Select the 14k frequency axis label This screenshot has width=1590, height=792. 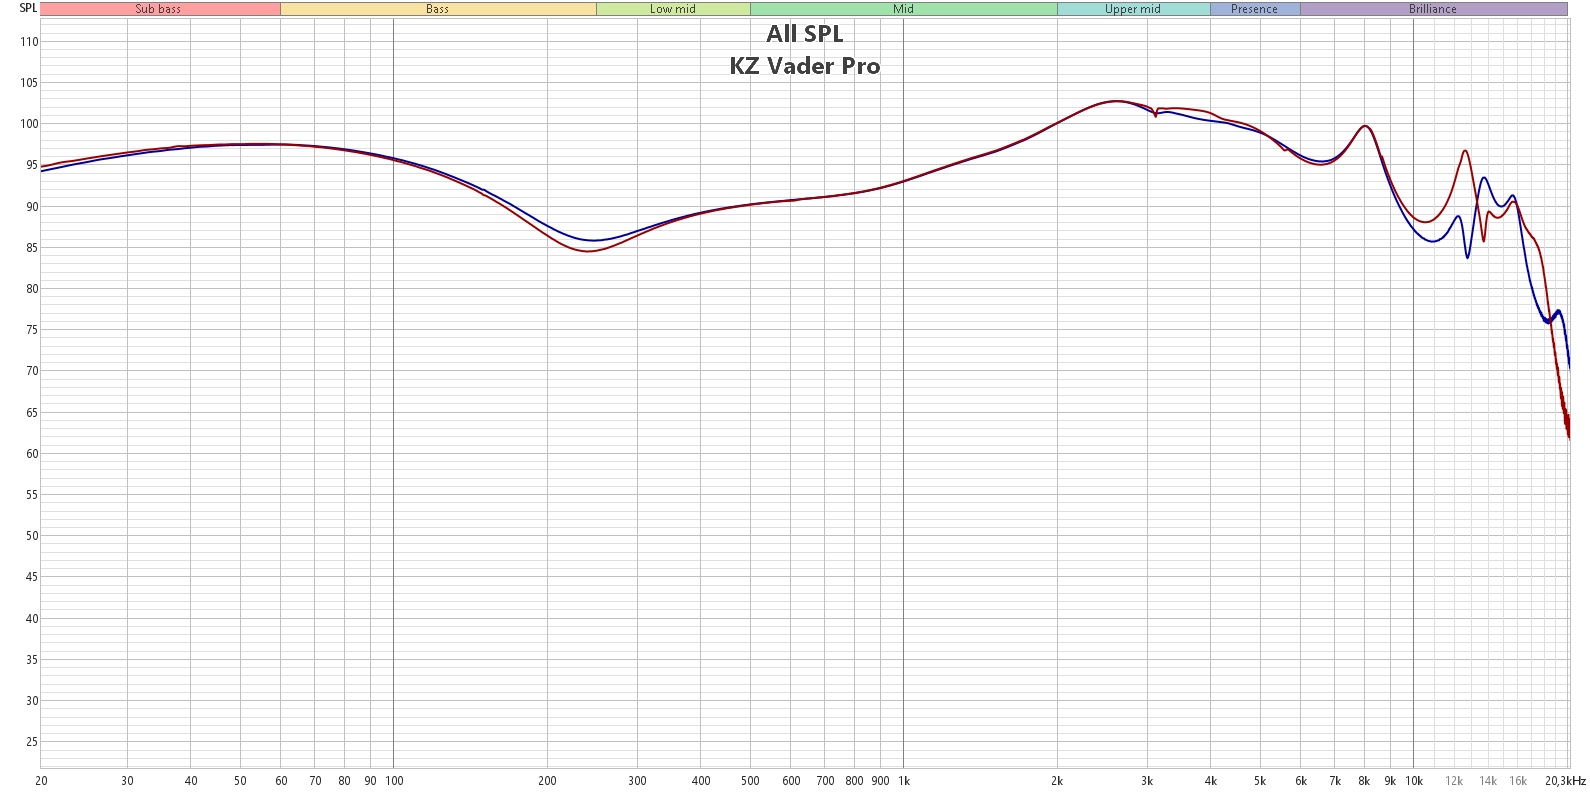coord(1488,781)
